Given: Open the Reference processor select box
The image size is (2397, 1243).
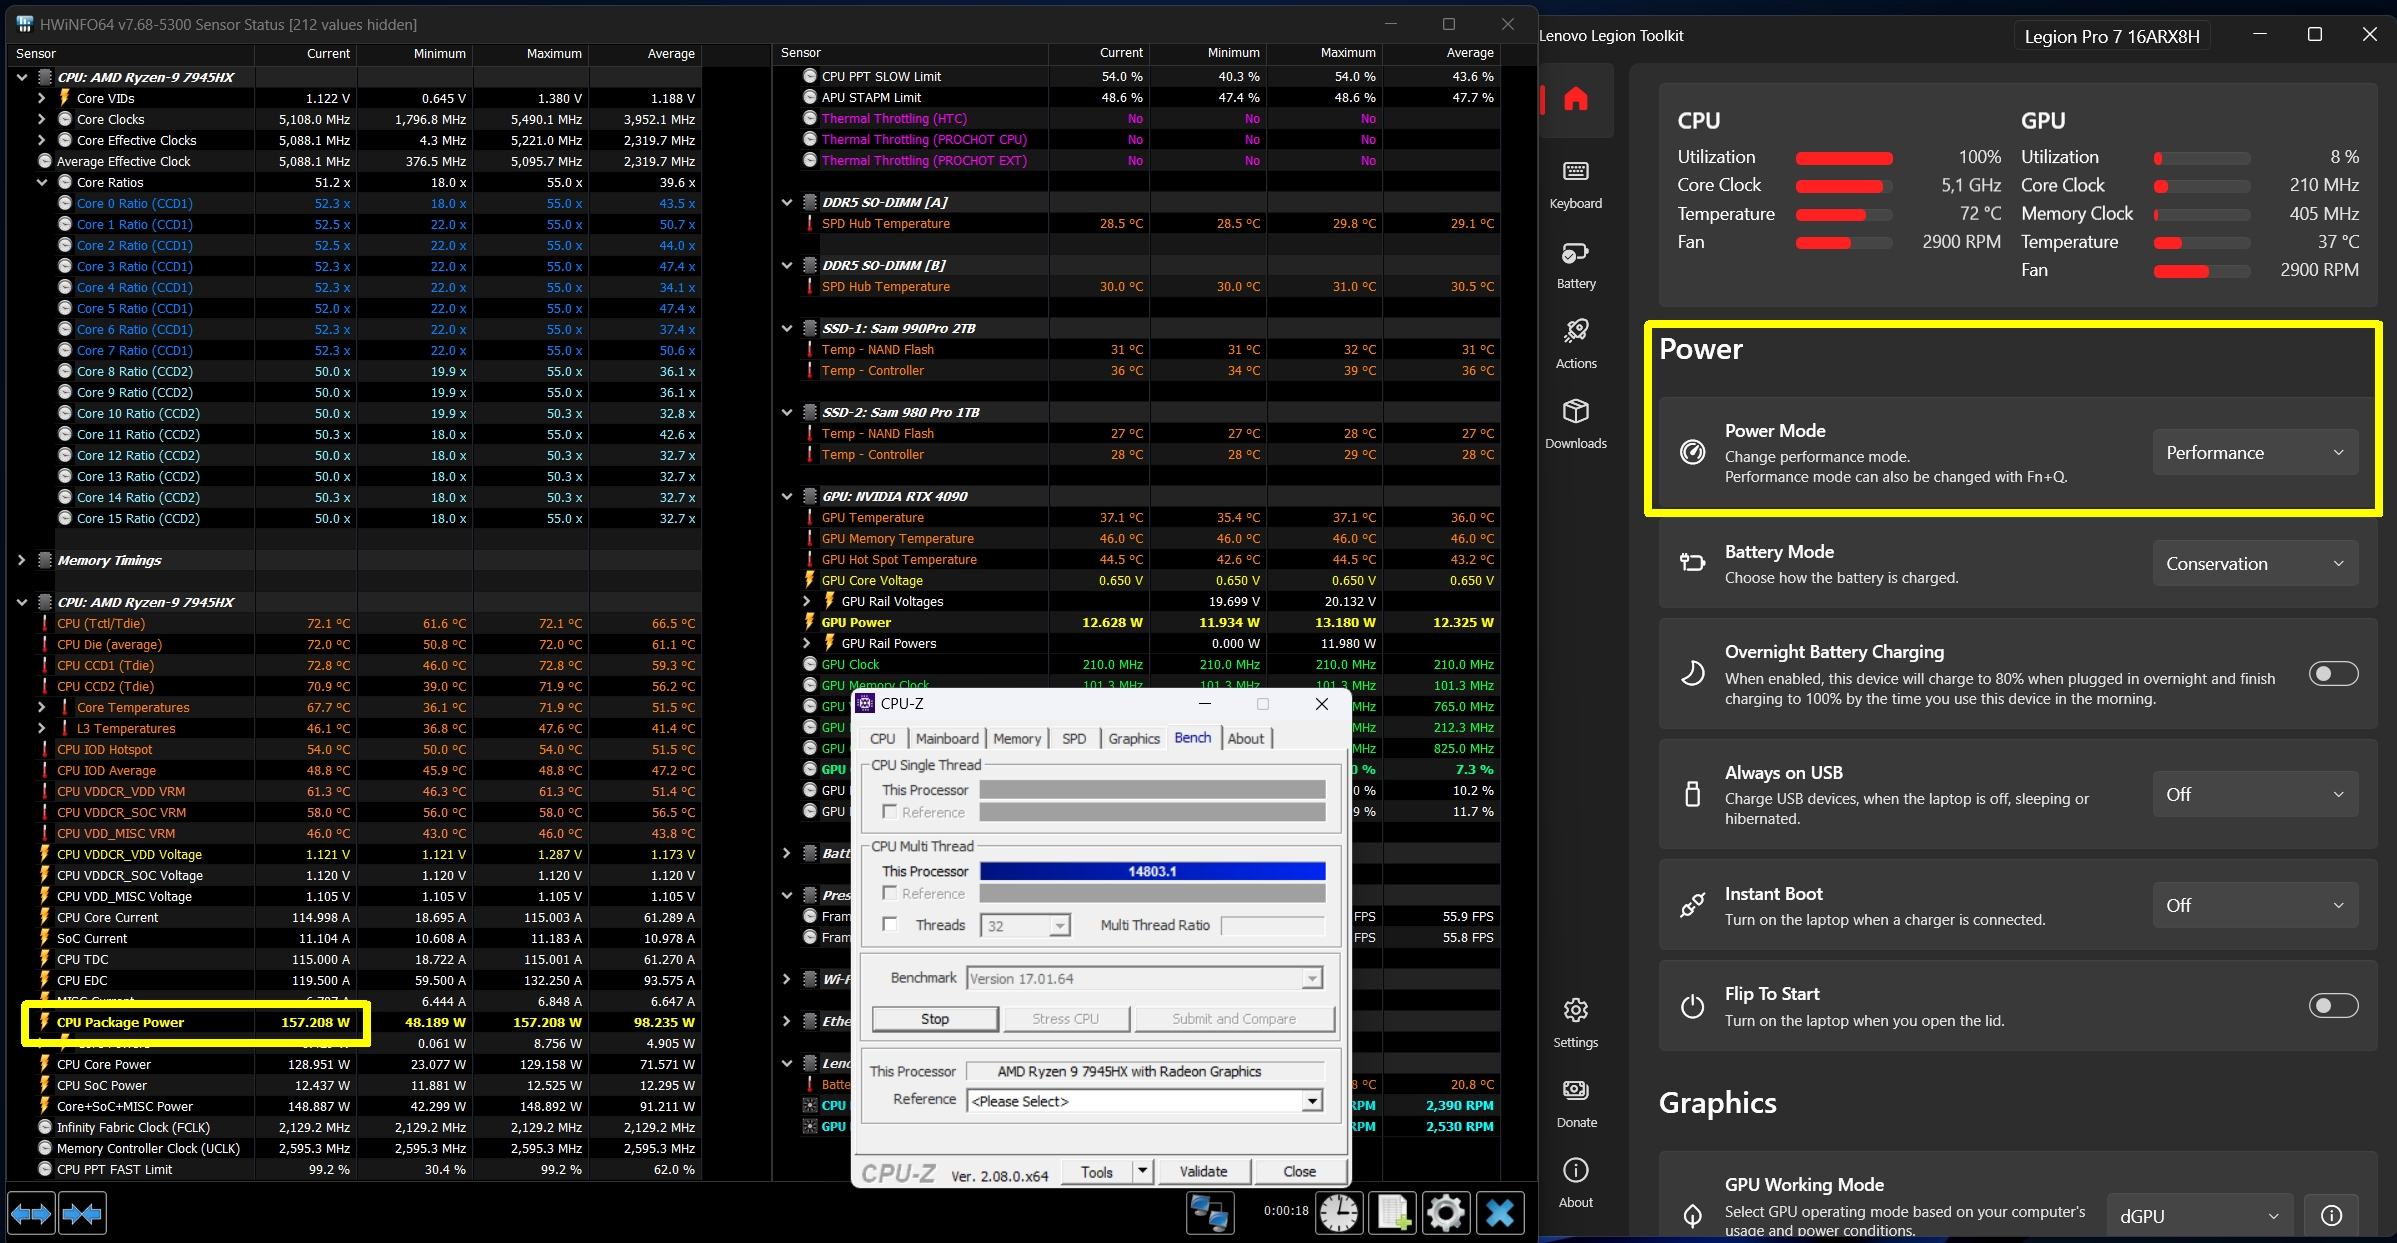Looking at the screenshot, I should coord(1144,1101).
